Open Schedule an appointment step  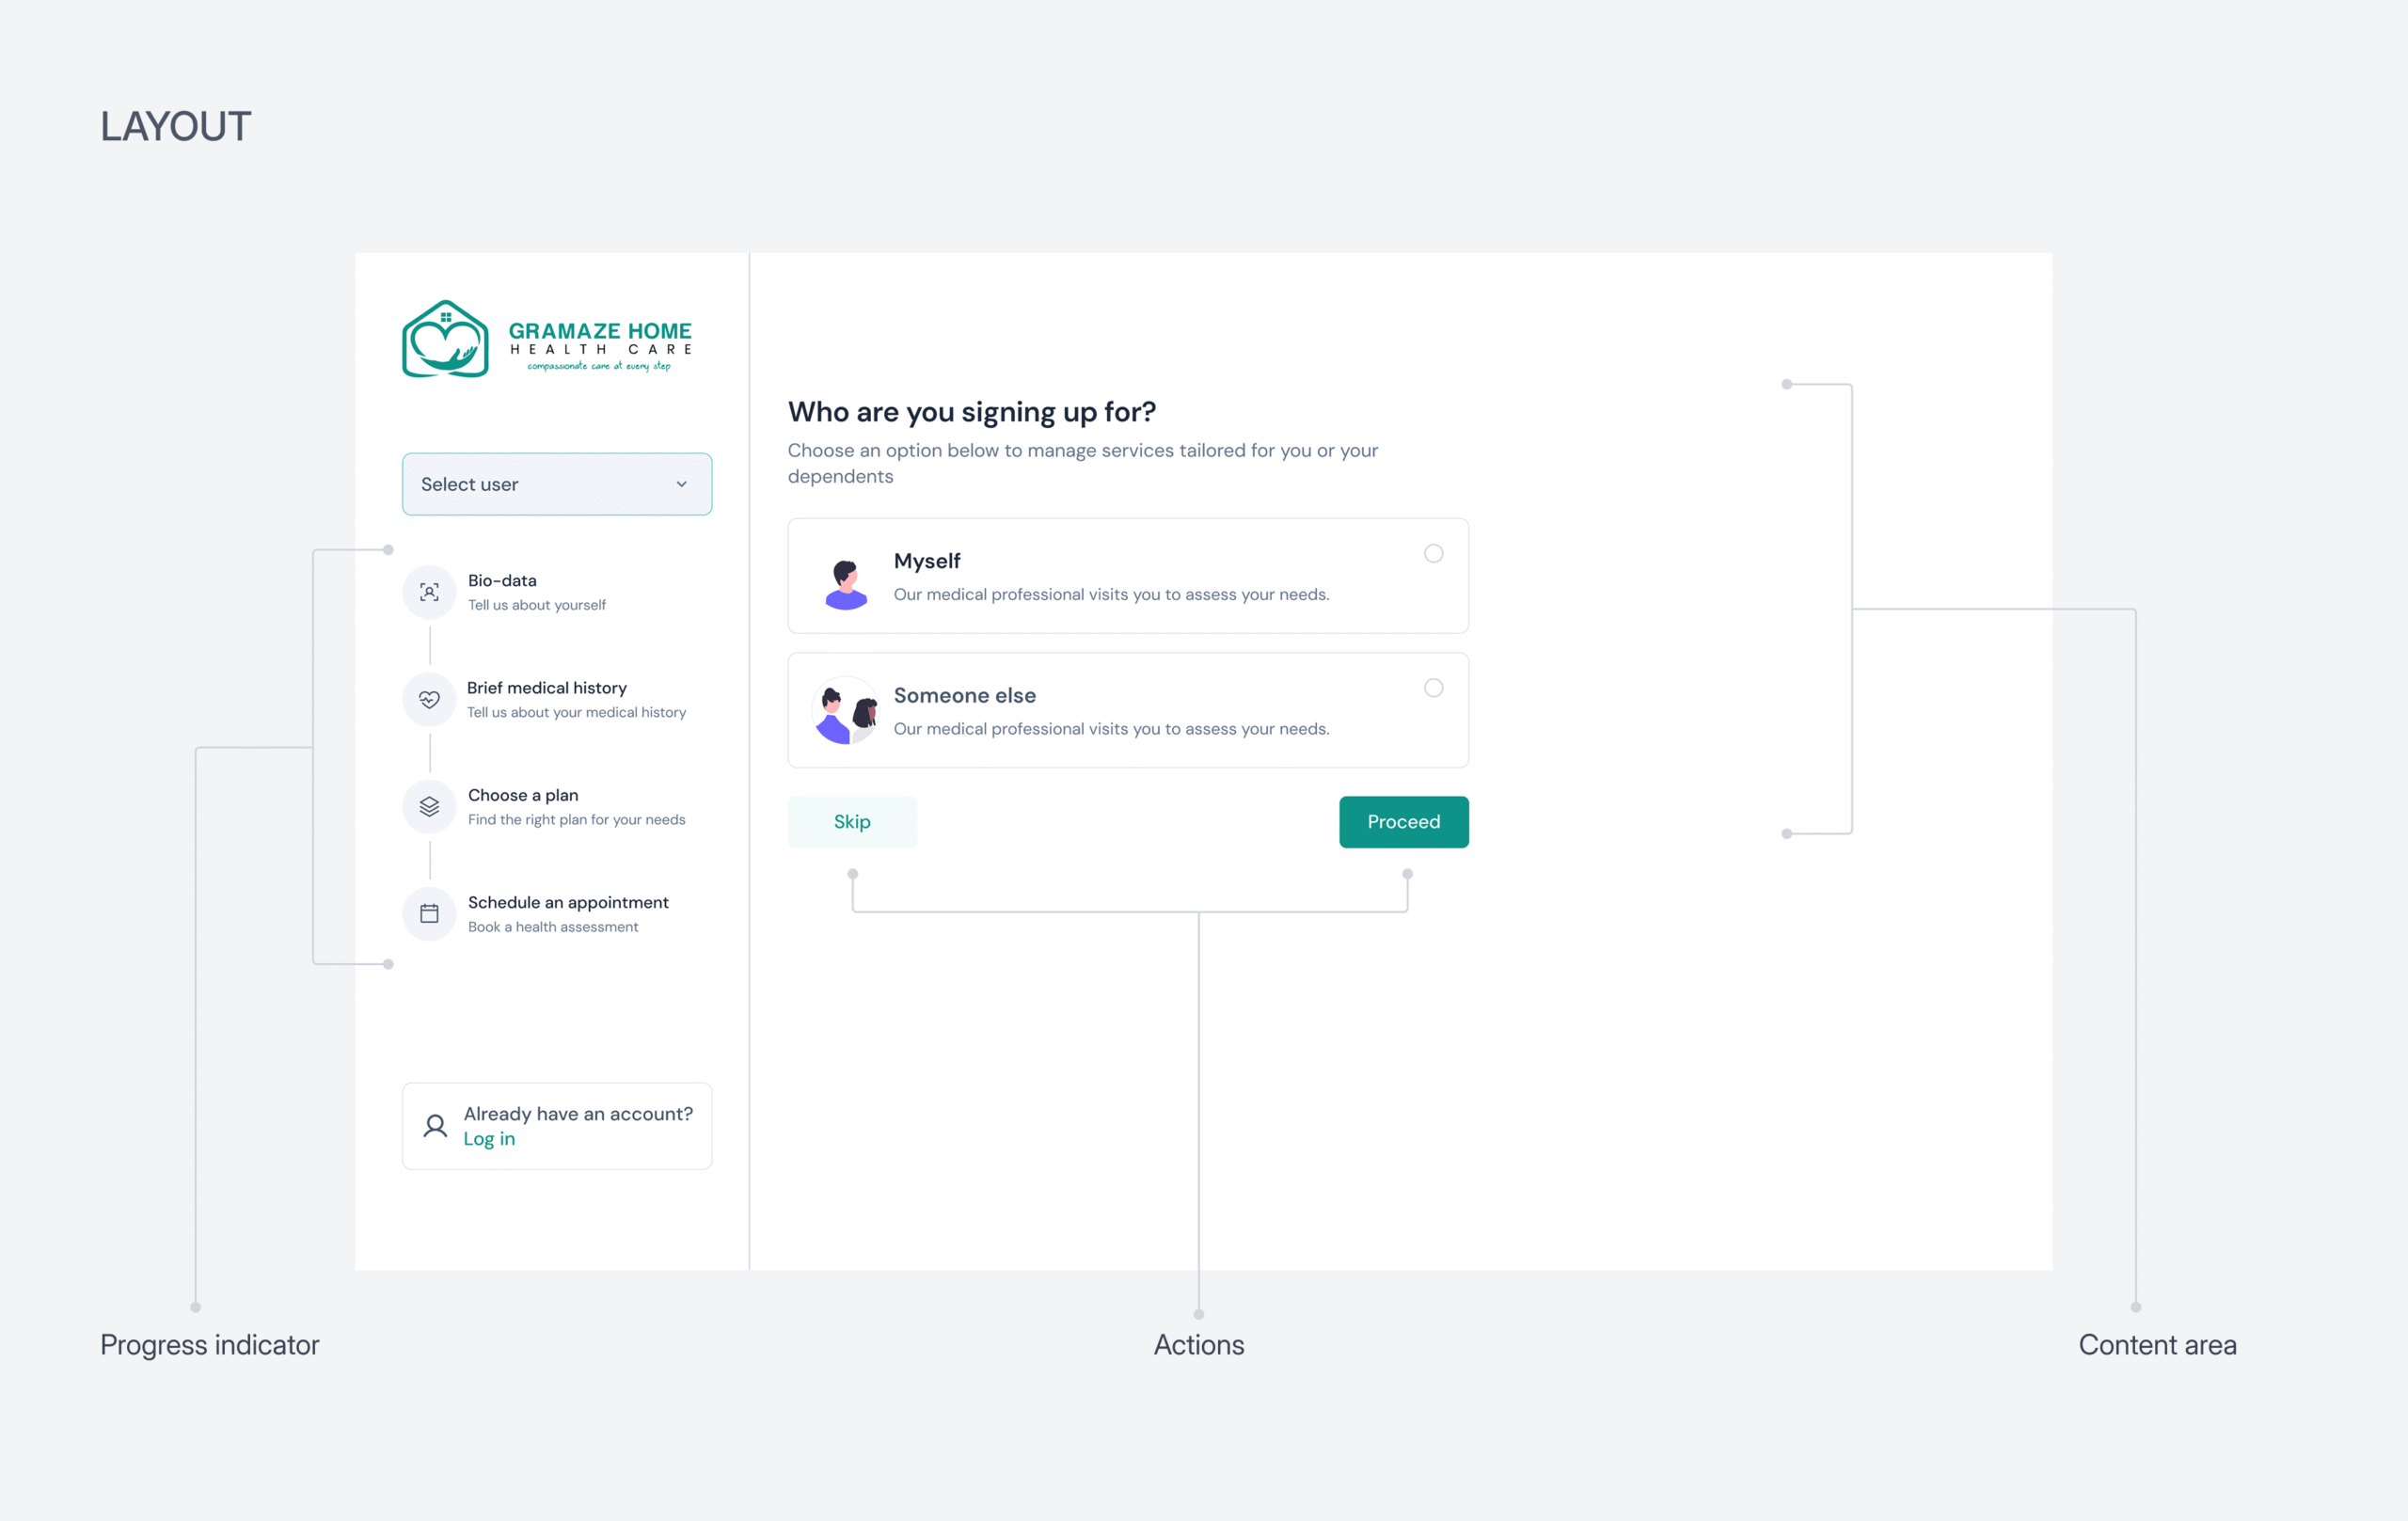click(568, 902)
